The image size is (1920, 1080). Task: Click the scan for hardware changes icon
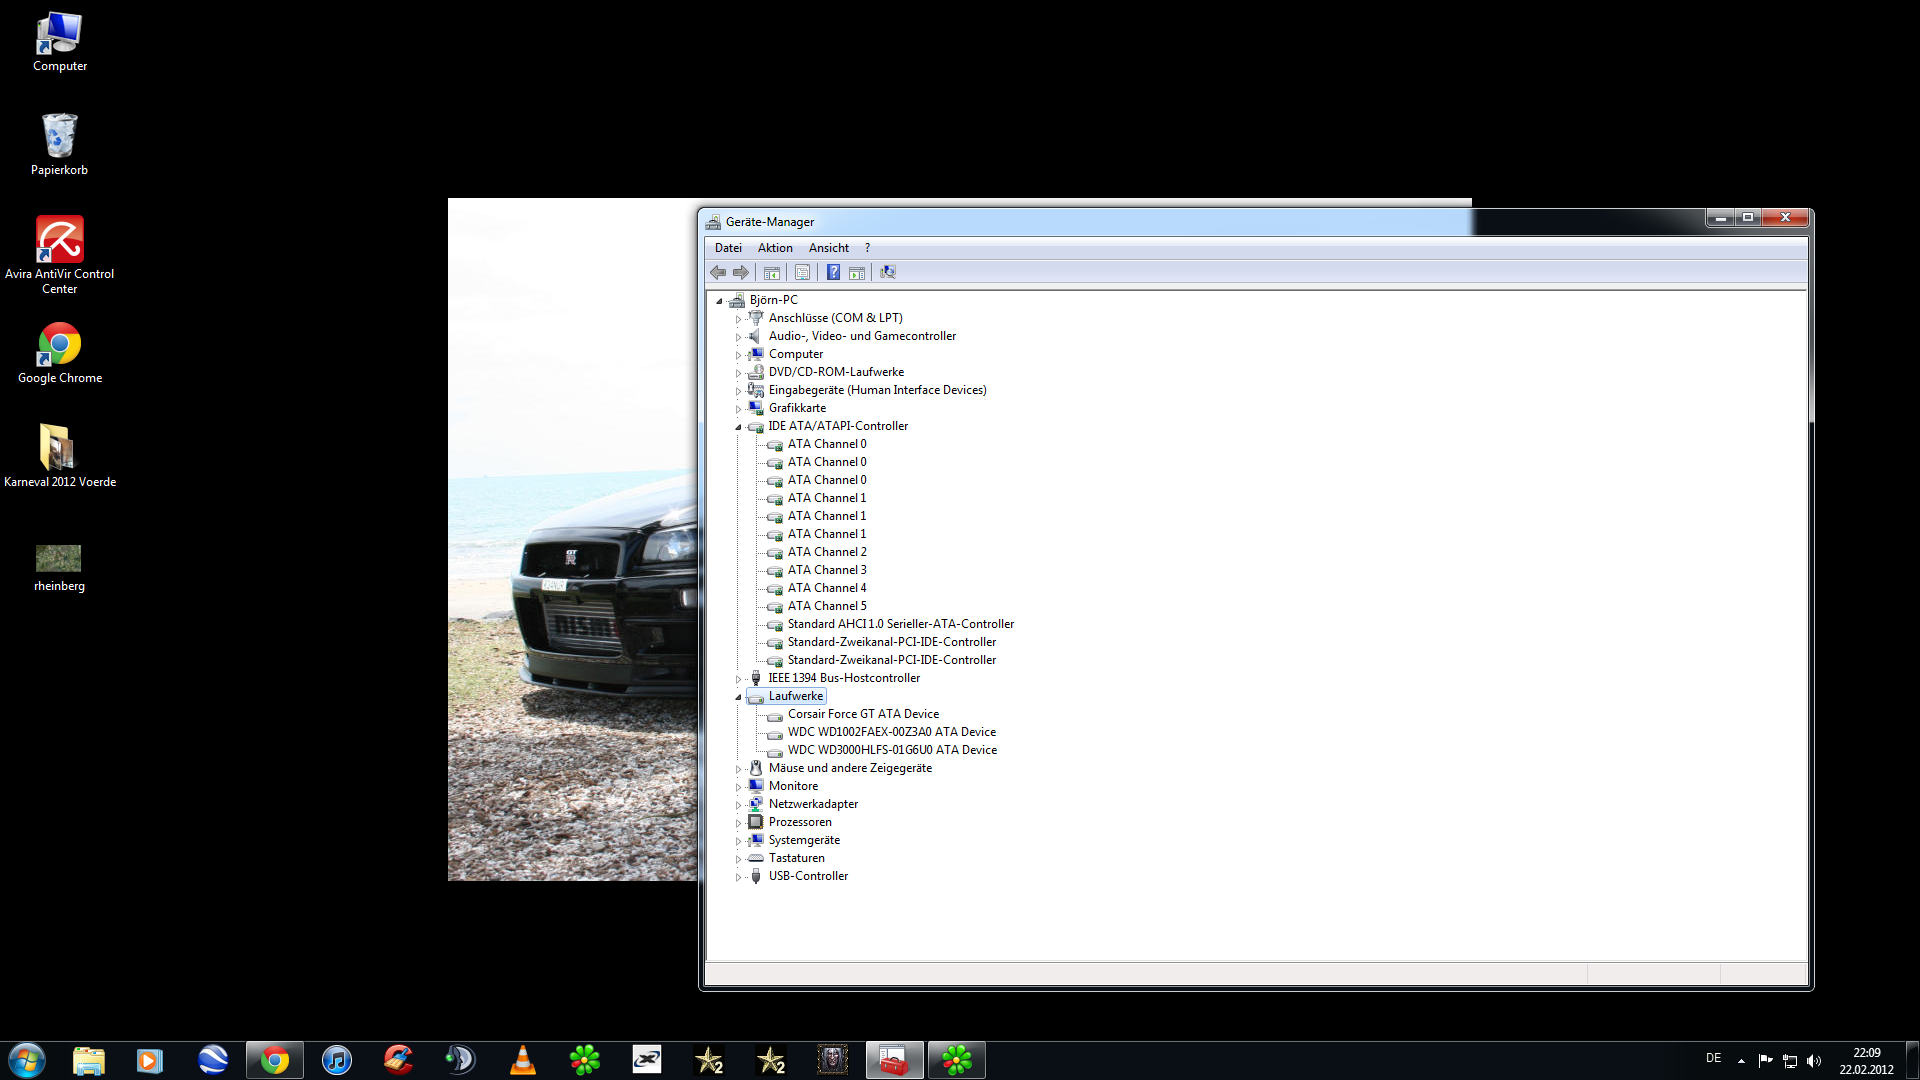887,272
